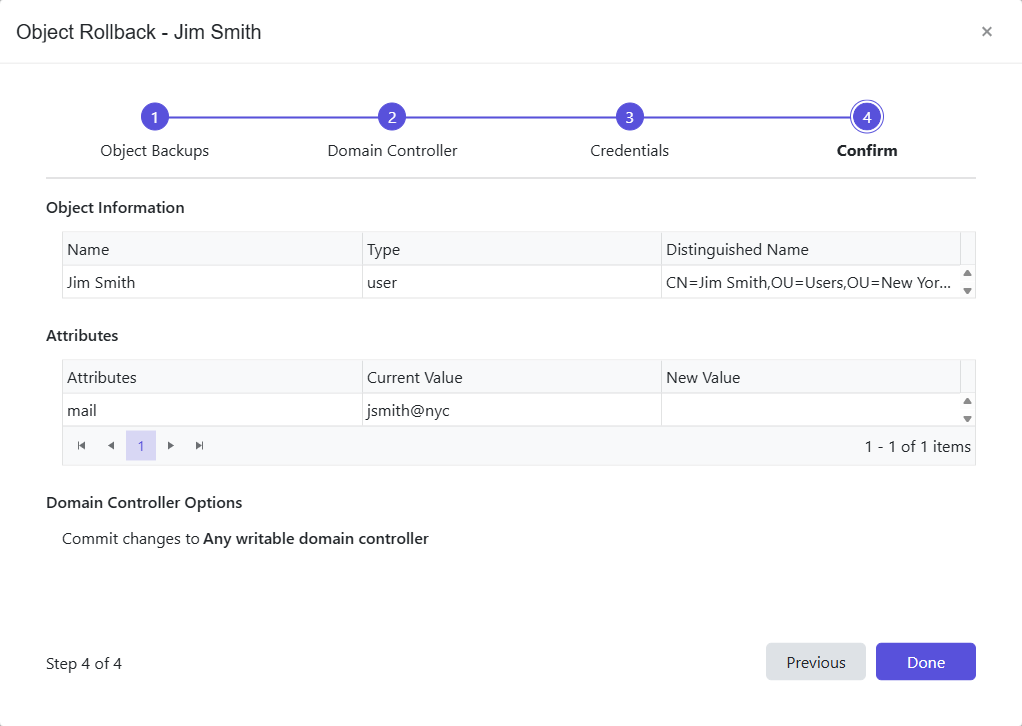Select step 1 Object Backups
The width and height of the screenshot is (1022, 726).
click(x=155, y=116)
